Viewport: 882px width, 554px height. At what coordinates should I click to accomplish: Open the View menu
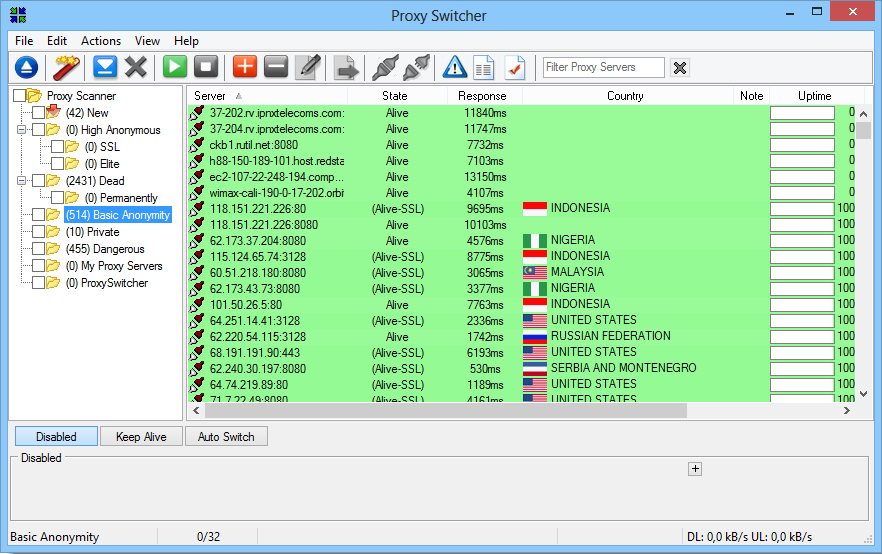[x=147, y=41]
